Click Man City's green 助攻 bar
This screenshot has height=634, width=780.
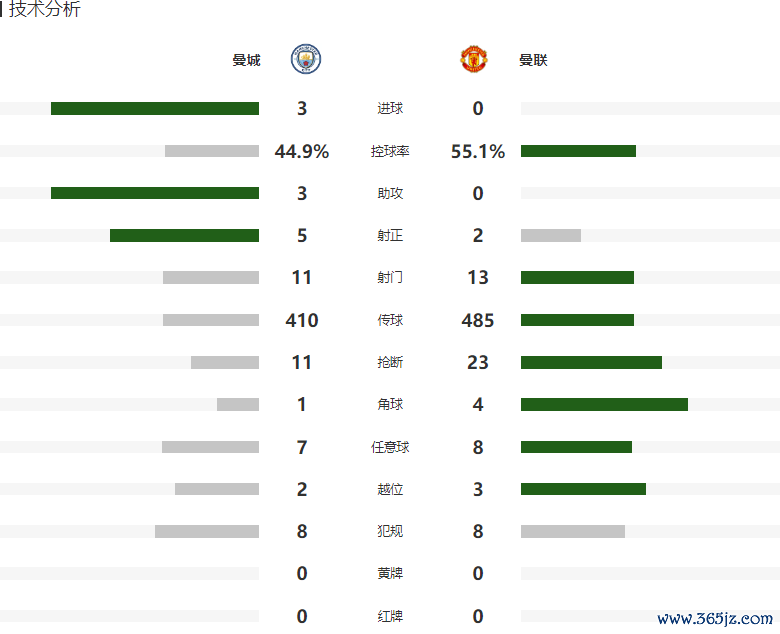coord(155,193)
